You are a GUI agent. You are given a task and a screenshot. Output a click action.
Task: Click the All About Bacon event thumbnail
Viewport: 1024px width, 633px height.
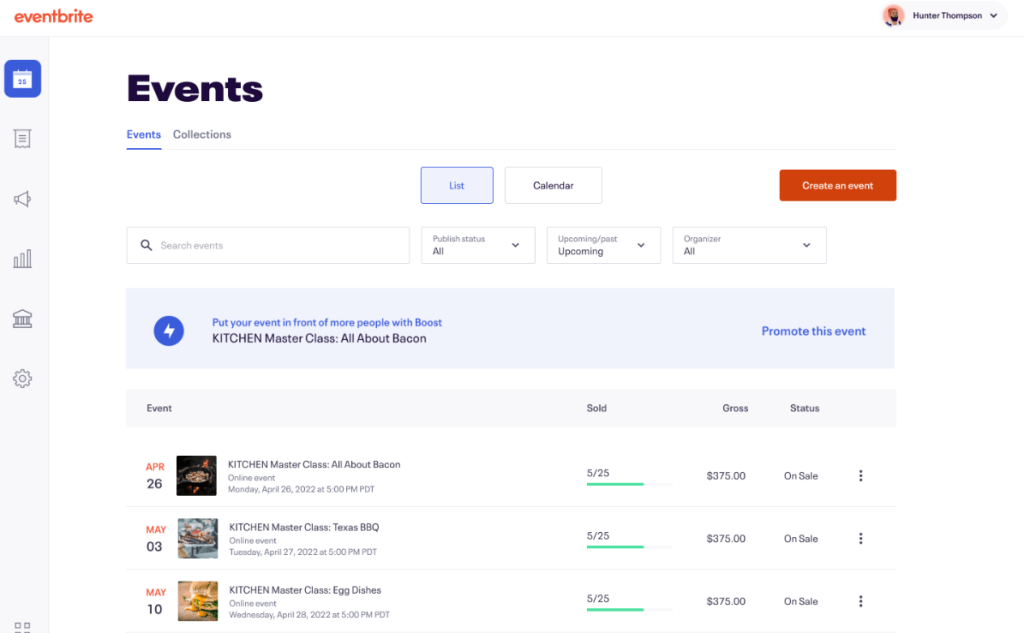click(197, 476)
